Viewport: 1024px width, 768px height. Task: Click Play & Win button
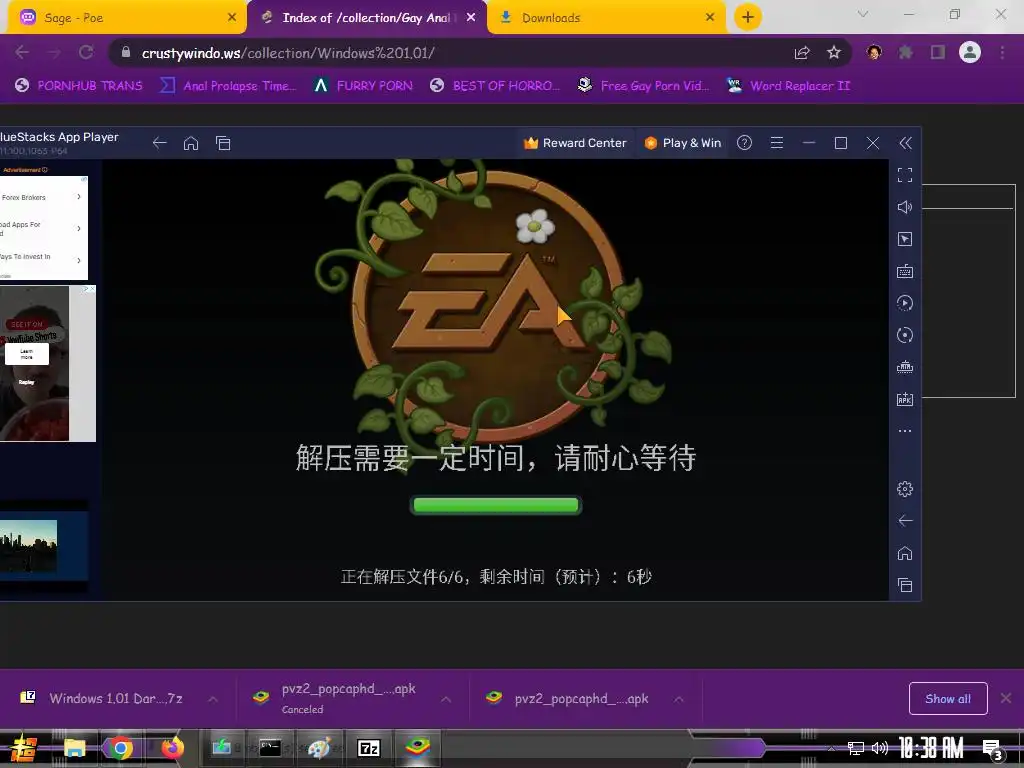coord(682,143)
